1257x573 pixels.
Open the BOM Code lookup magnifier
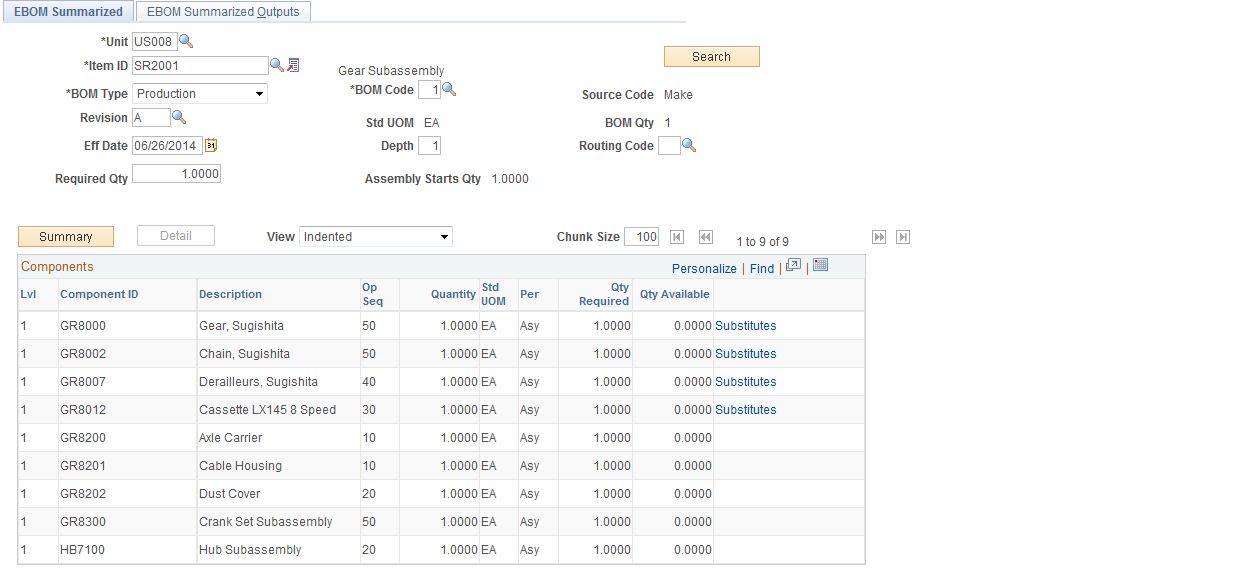pyautogui.click(x=449, y=90)
